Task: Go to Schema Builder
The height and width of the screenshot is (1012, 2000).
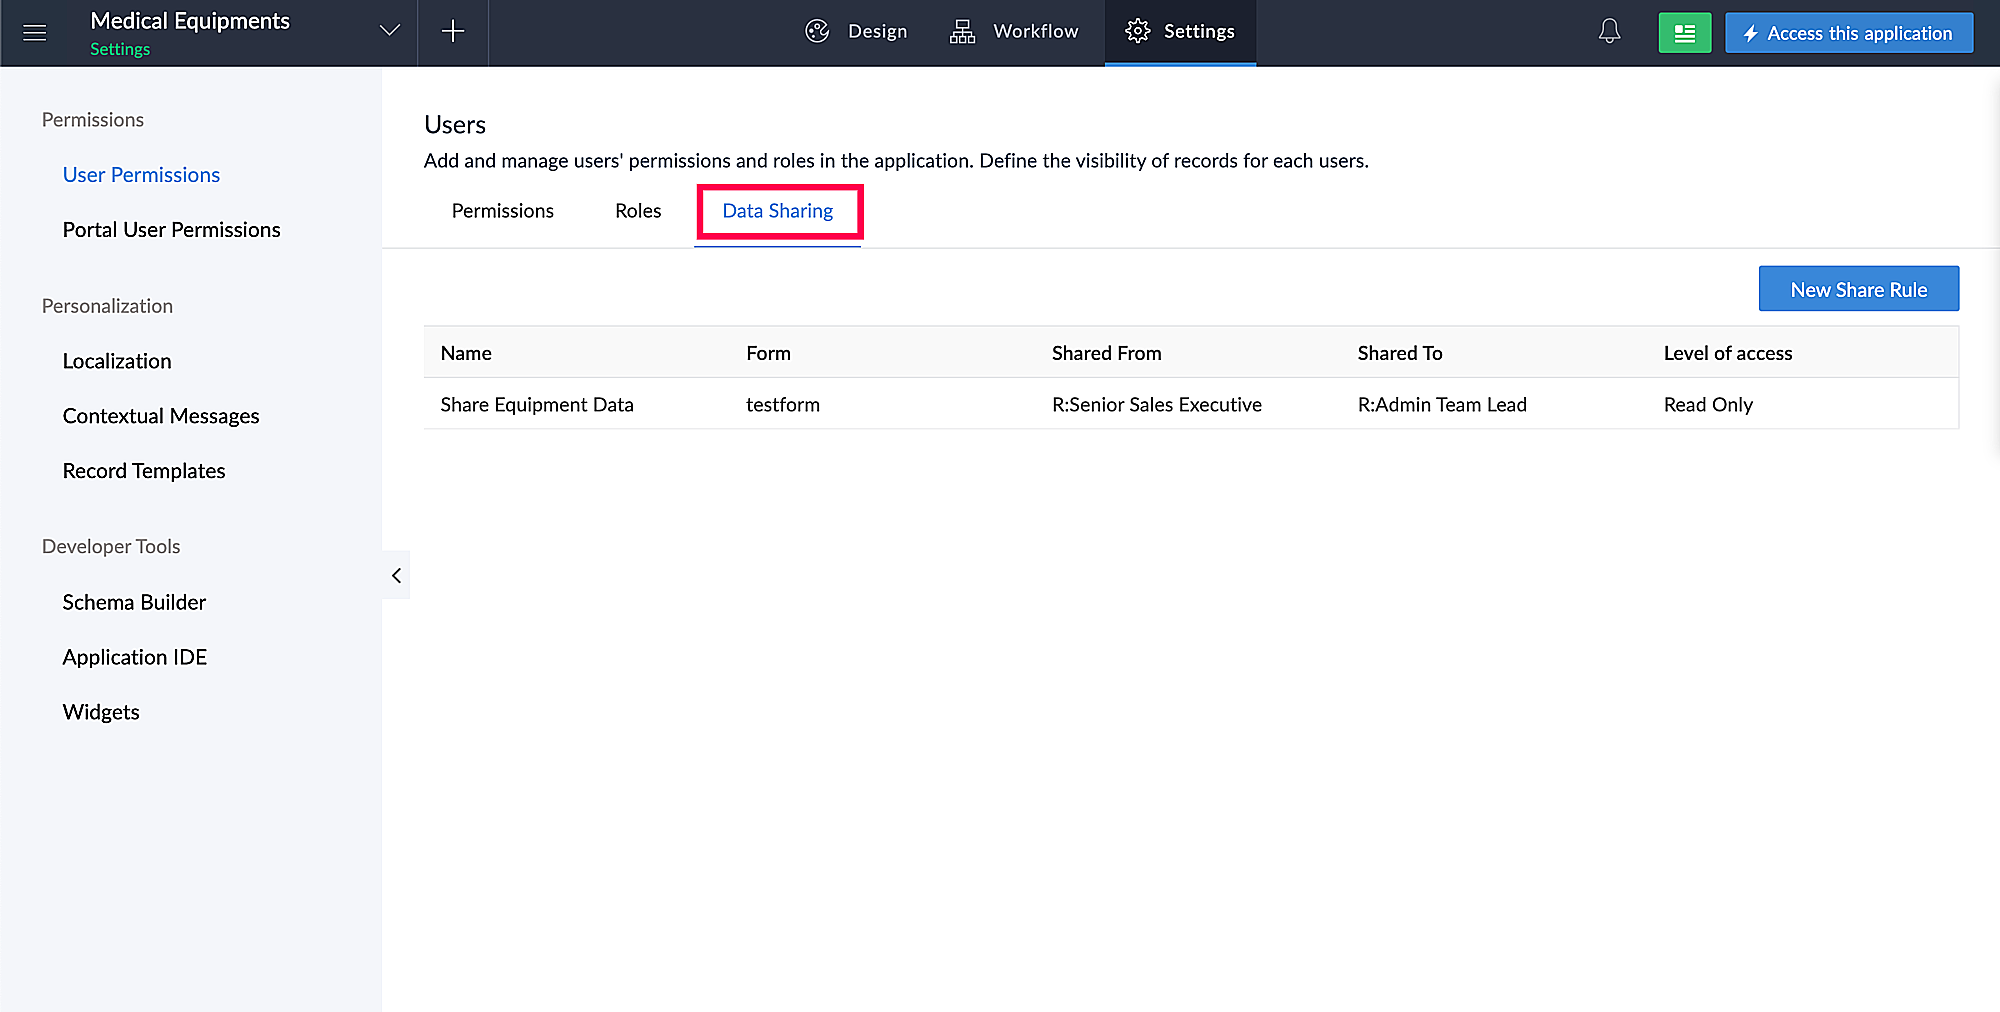Action: tap(134, 602)
